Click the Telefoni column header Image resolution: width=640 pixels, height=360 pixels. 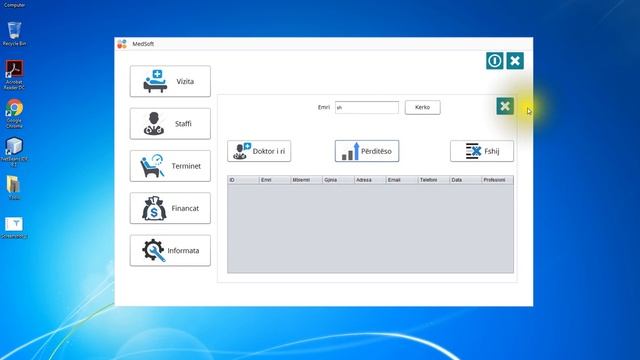pos(434,180)
